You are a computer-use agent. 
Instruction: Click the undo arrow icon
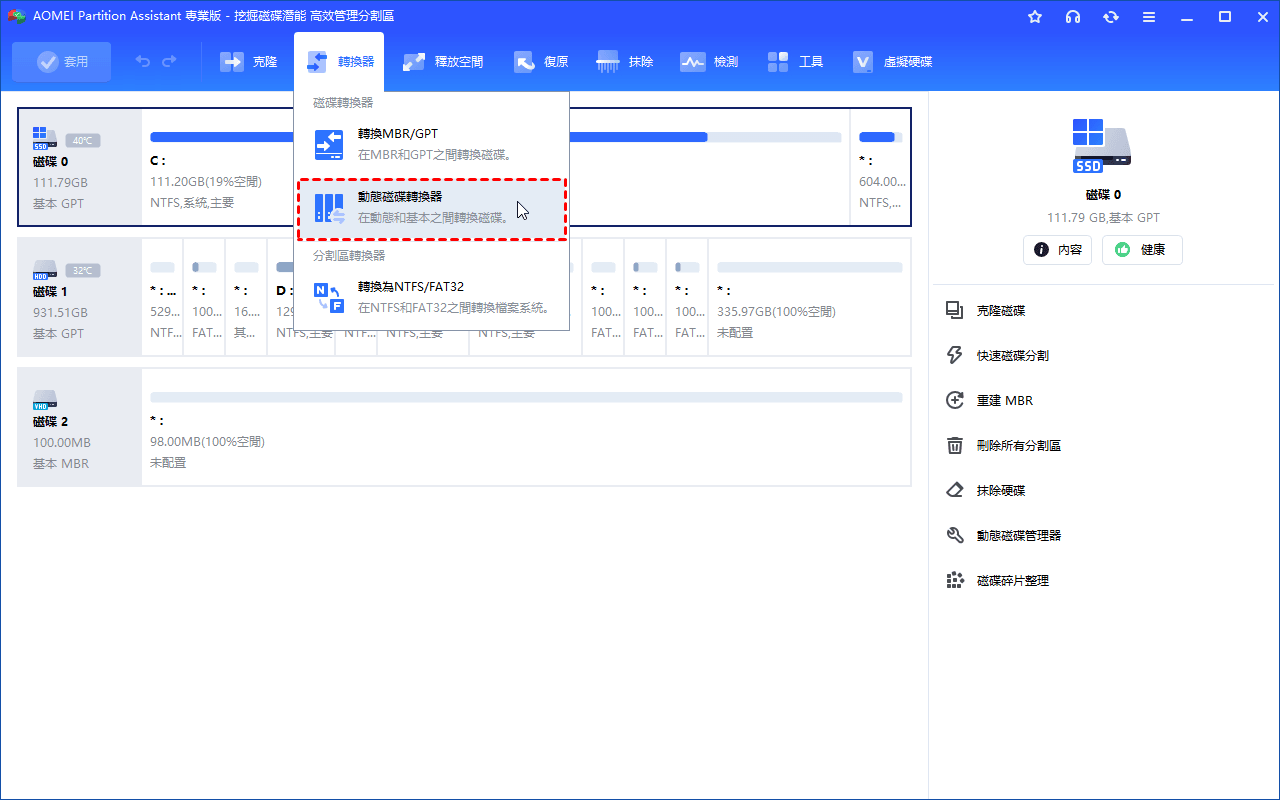click(x=143, y=62)
